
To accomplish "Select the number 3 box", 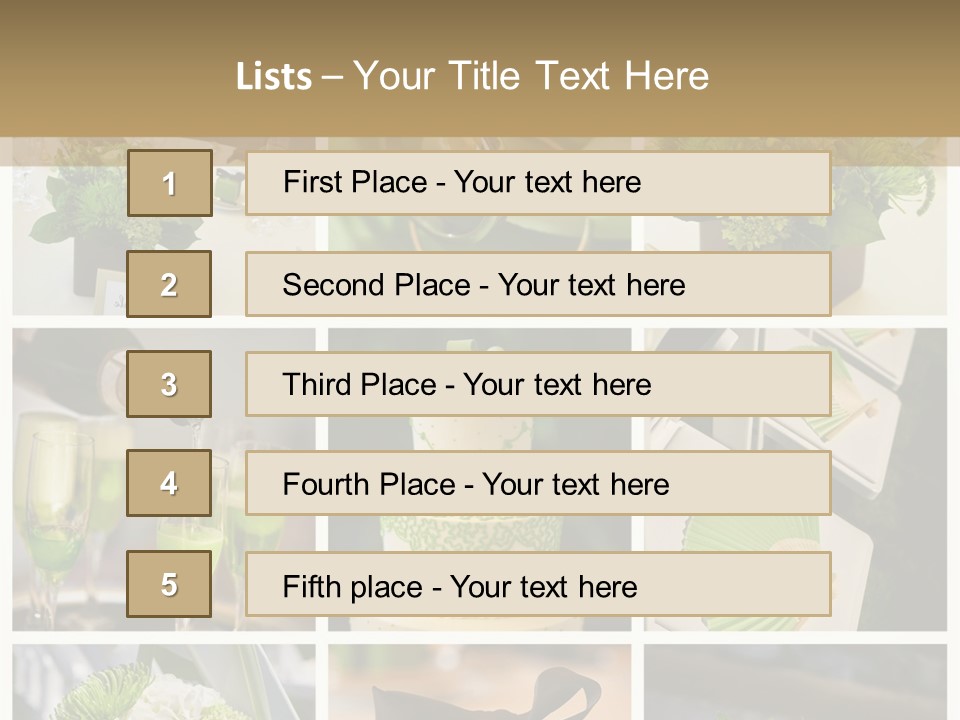I will [169, 384].
